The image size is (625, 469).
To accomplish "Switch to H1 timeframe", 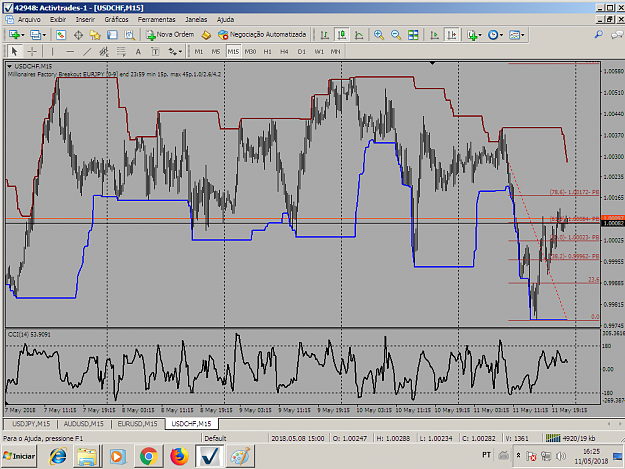I will 267,51.
